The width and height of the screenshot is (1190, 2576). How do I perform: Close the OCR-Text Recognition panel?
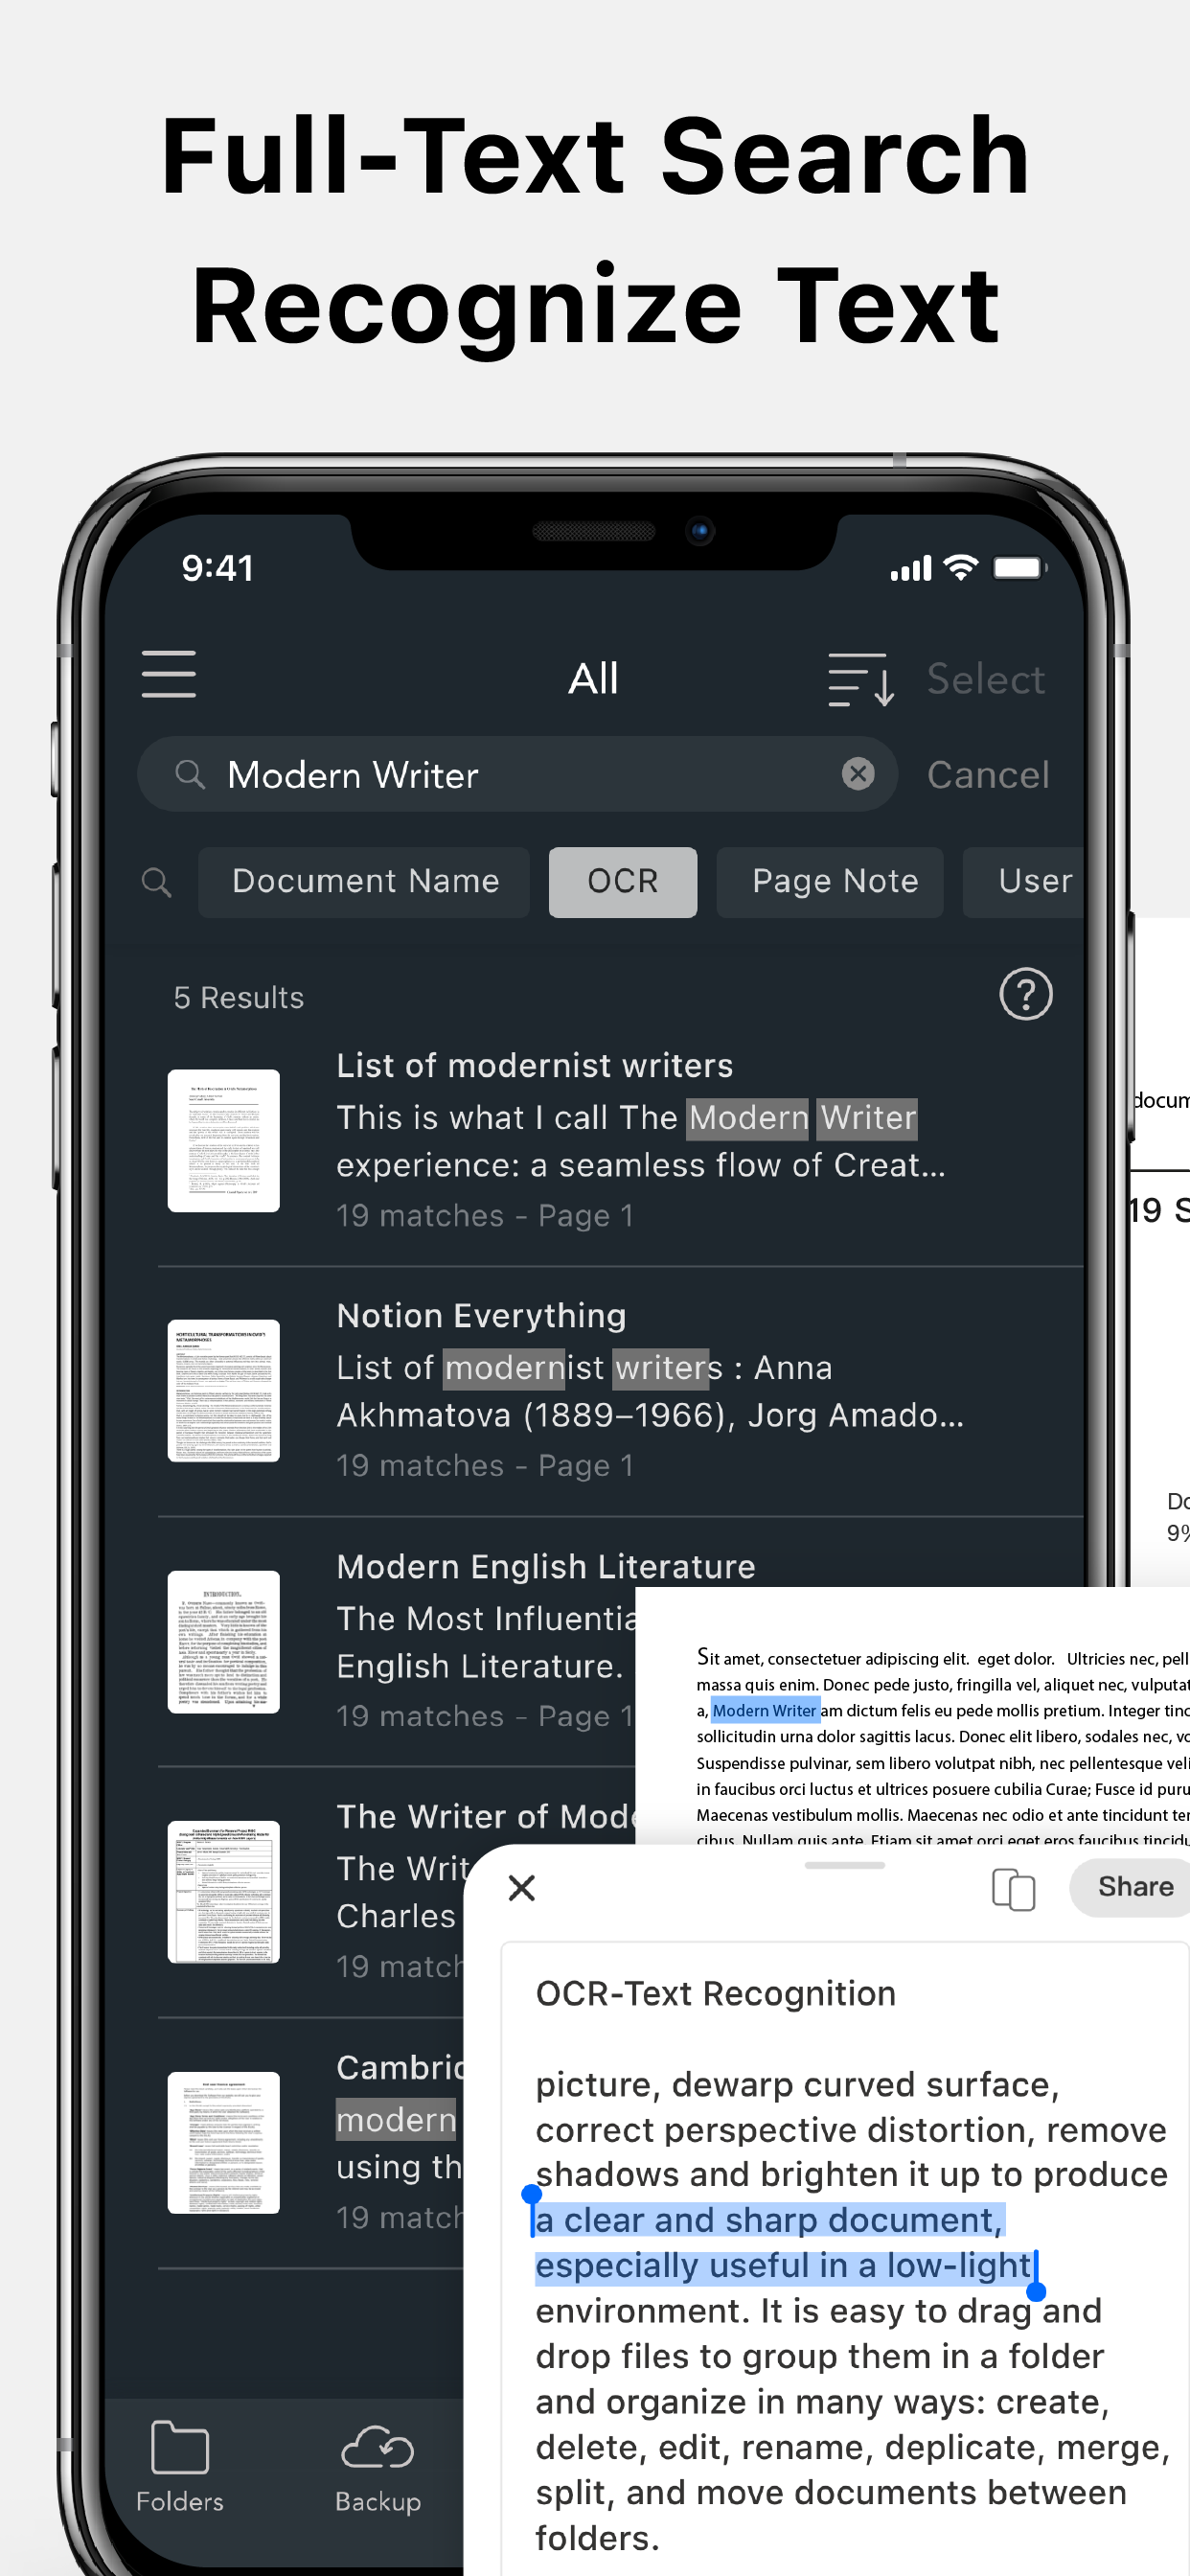[x=522, y=1888]
